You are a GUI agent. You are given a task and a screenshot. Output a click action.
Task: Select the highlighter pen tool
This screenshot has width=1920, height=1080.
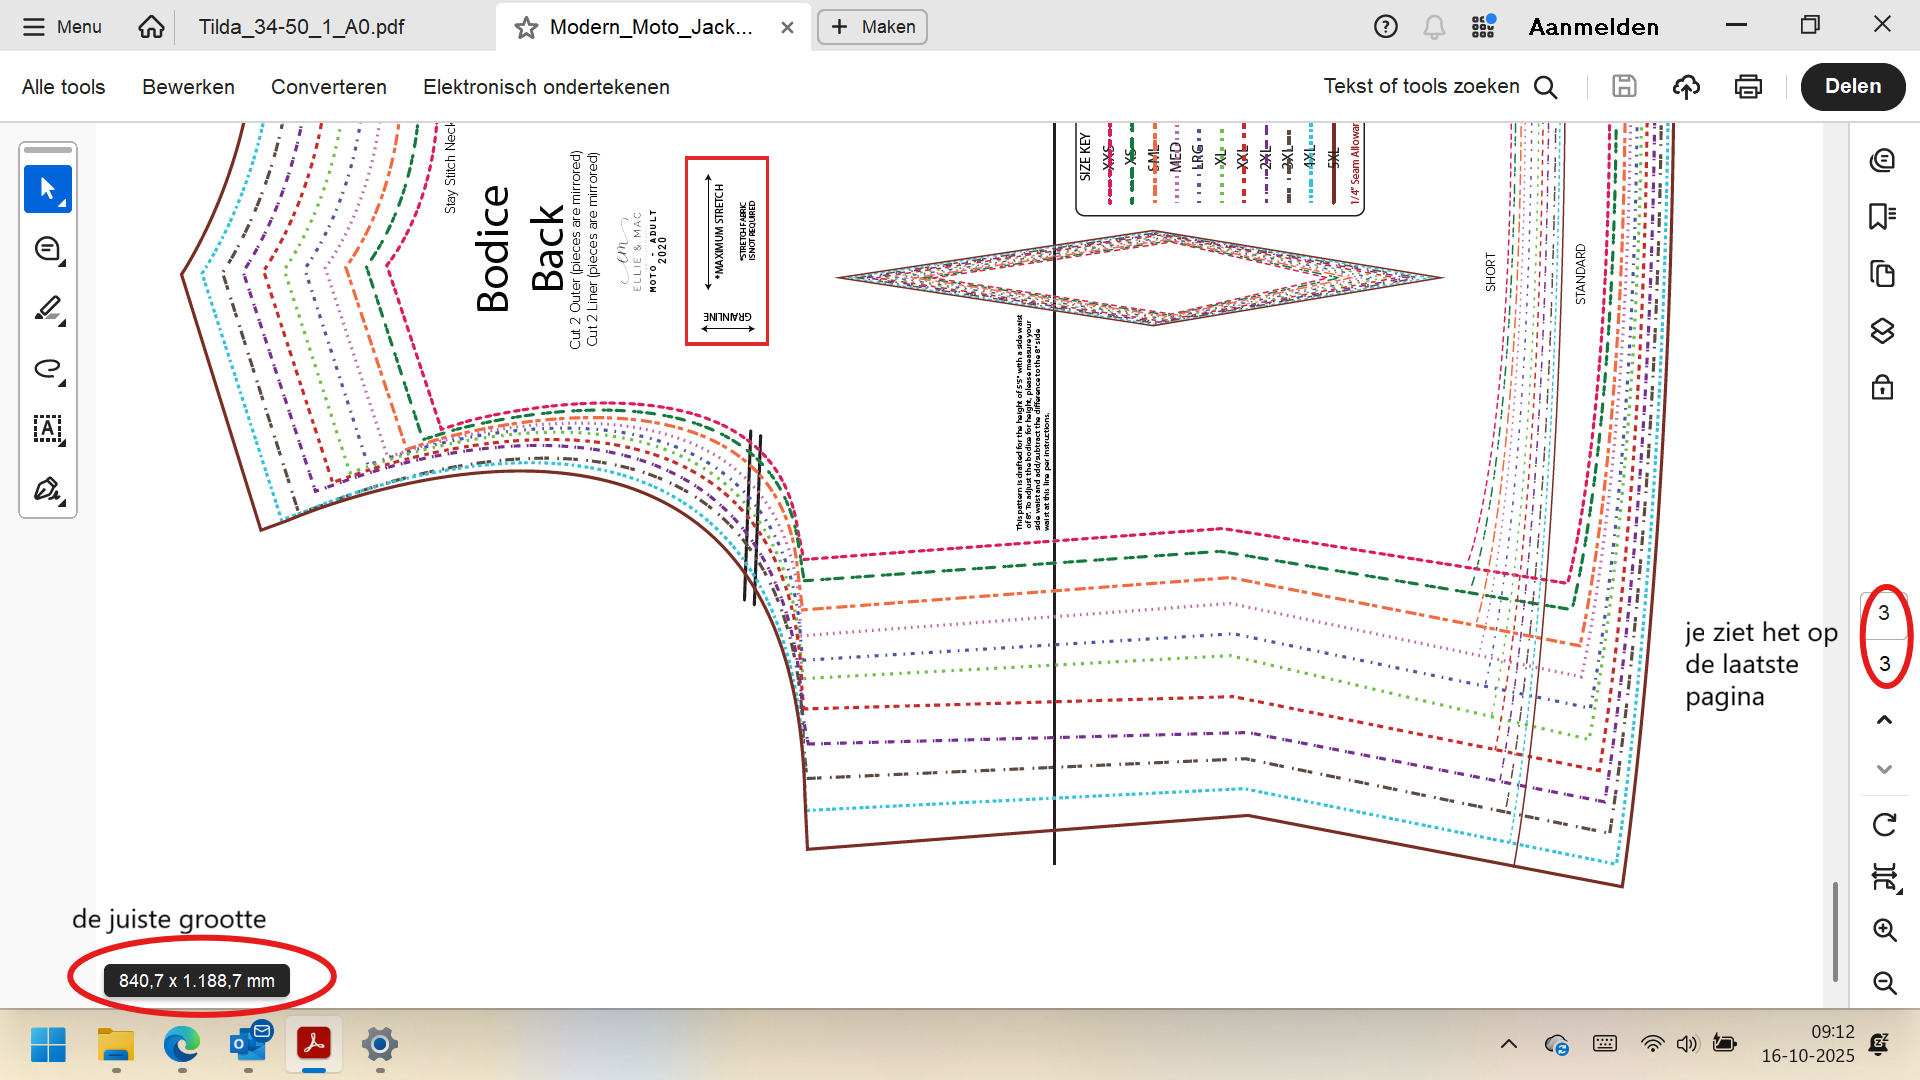click(x=47, y=309)
